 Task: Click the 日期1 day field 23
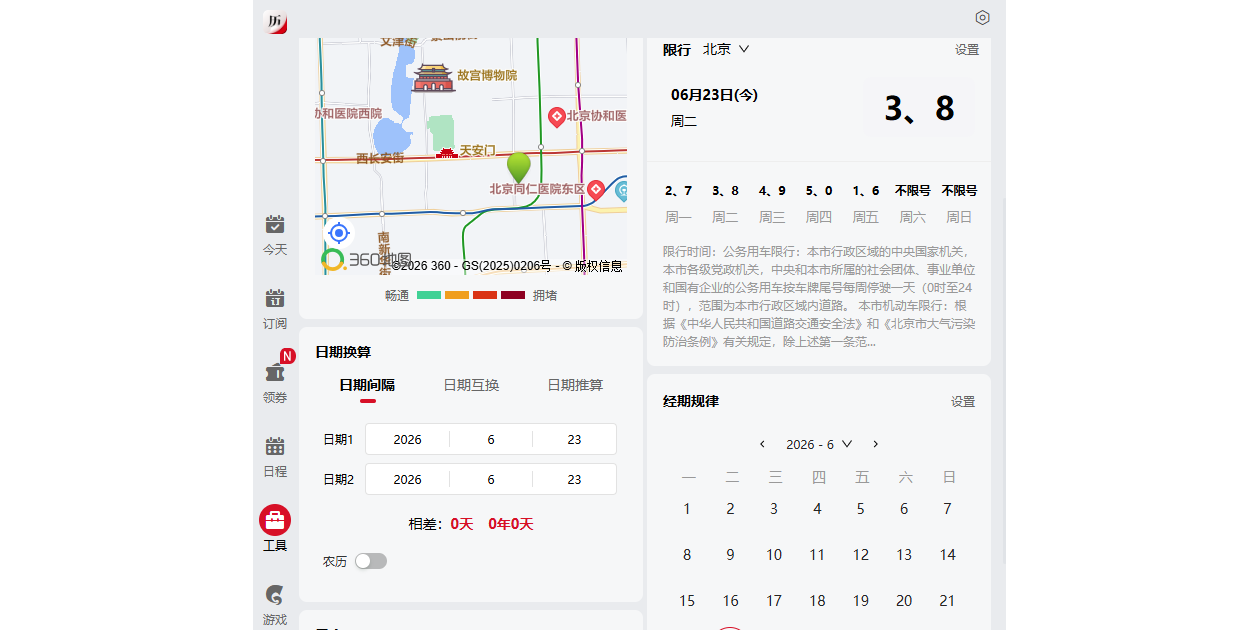click(574, 439)
